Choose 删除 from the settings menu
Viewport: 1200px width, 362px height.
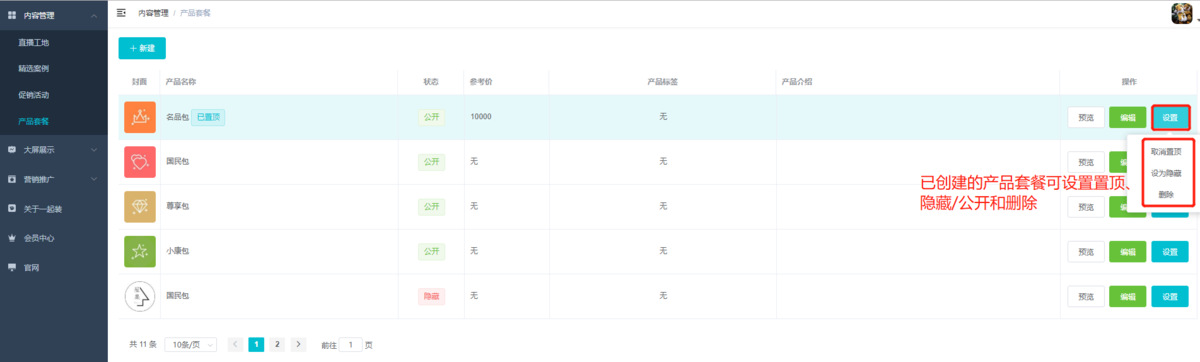click(1166, 195)
